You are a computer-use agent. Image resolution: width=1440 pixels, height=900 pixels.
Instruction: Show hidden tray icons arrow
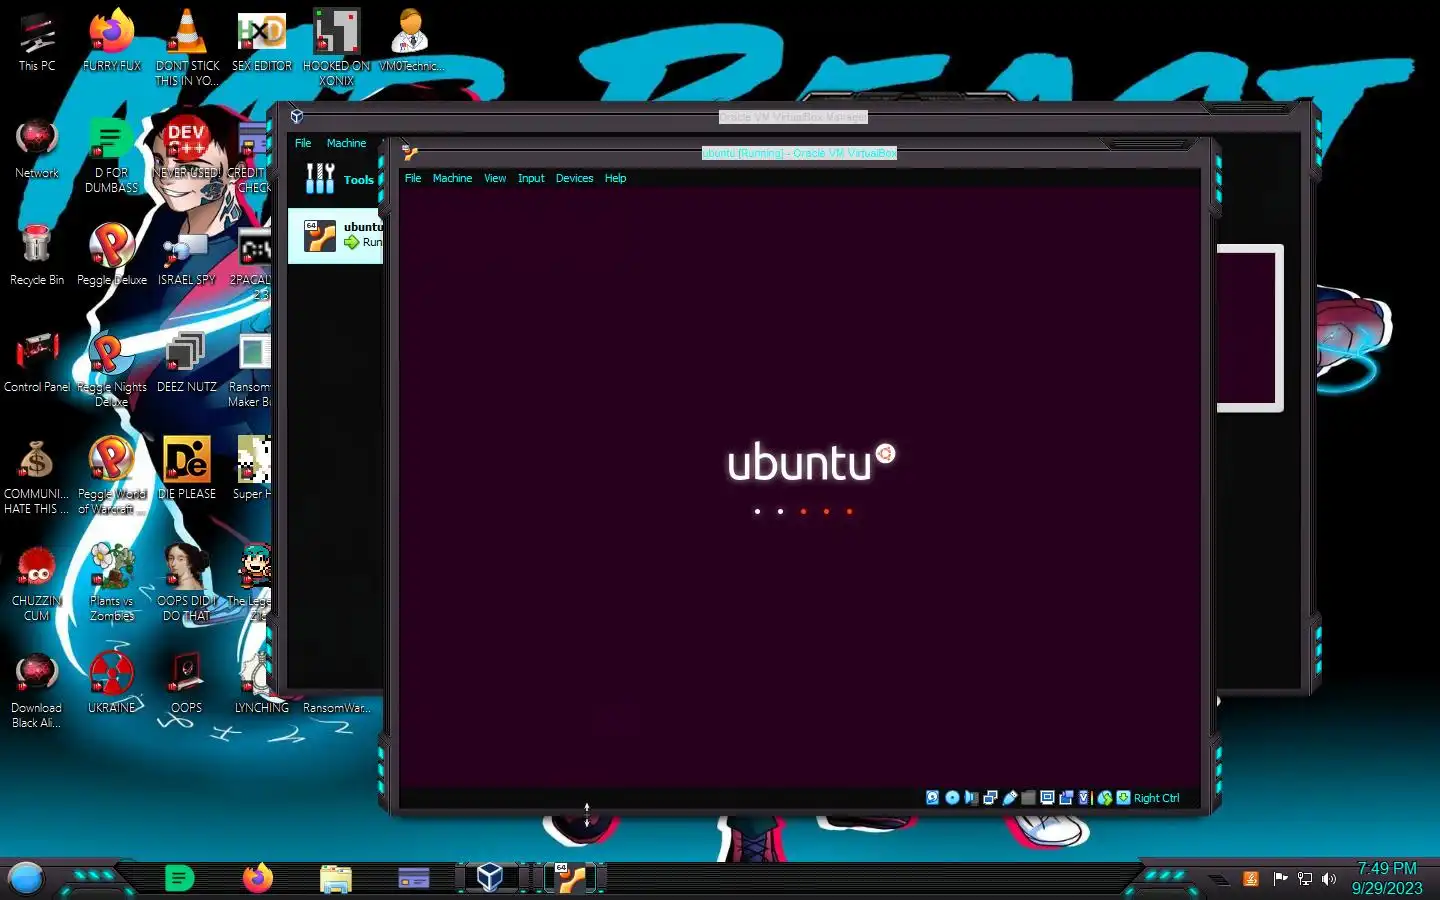point(1219,879)
